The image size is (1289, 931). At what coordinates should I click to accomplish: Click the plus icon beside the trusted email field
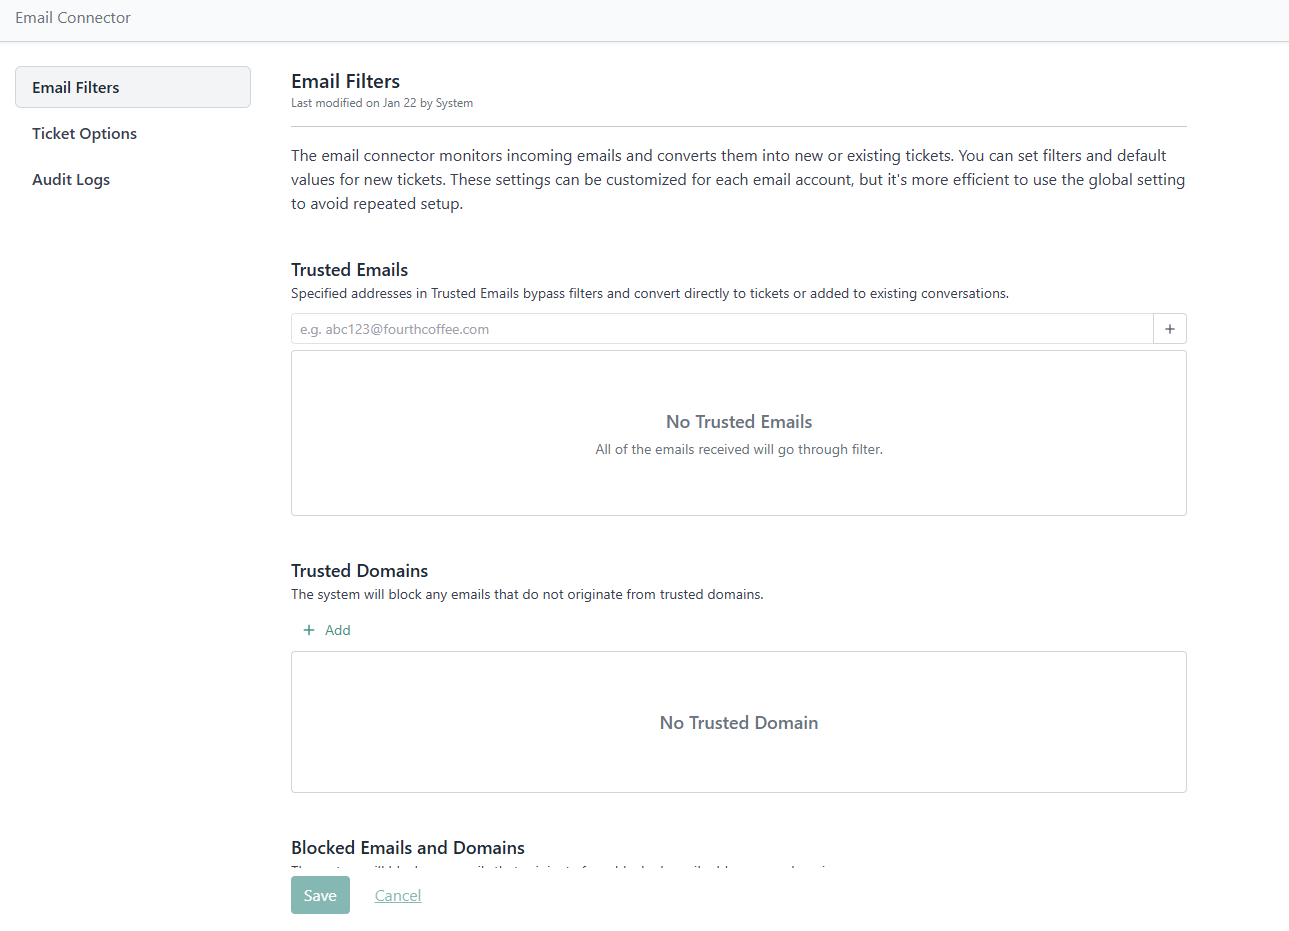click(1169, 329)
